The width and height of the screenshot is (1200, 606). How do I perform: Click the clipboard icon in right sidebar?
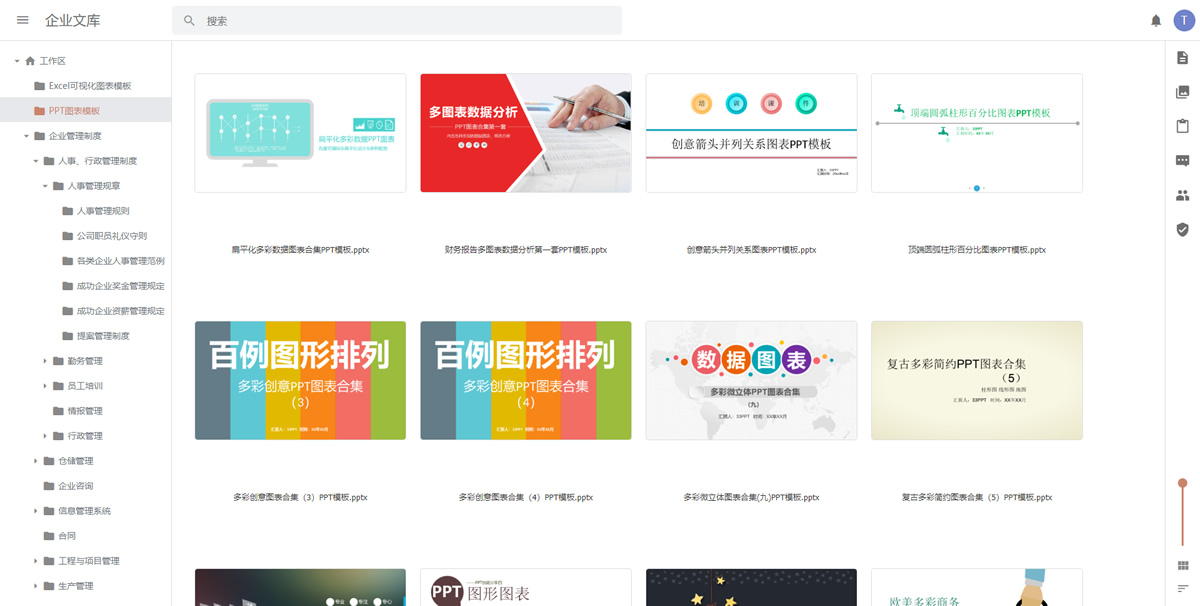[1182, 126]
